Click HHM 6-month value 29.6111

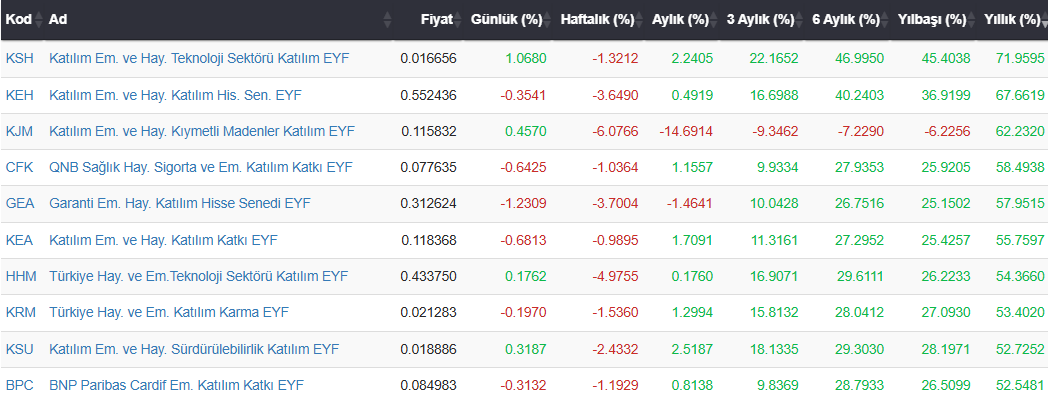pos(860,276)
